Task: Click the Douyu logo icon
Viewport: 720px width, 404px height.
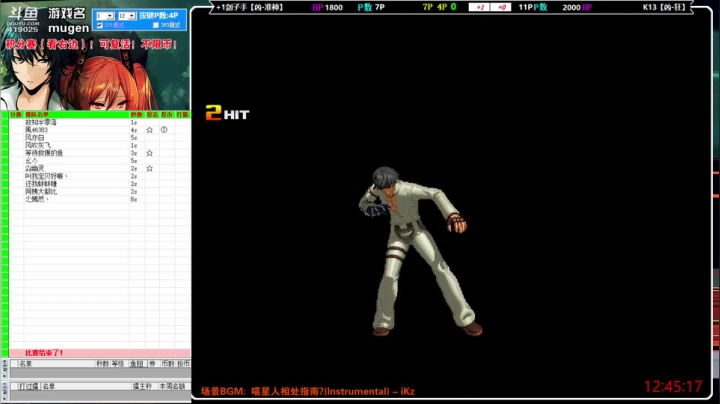Action: coord(23,18)
